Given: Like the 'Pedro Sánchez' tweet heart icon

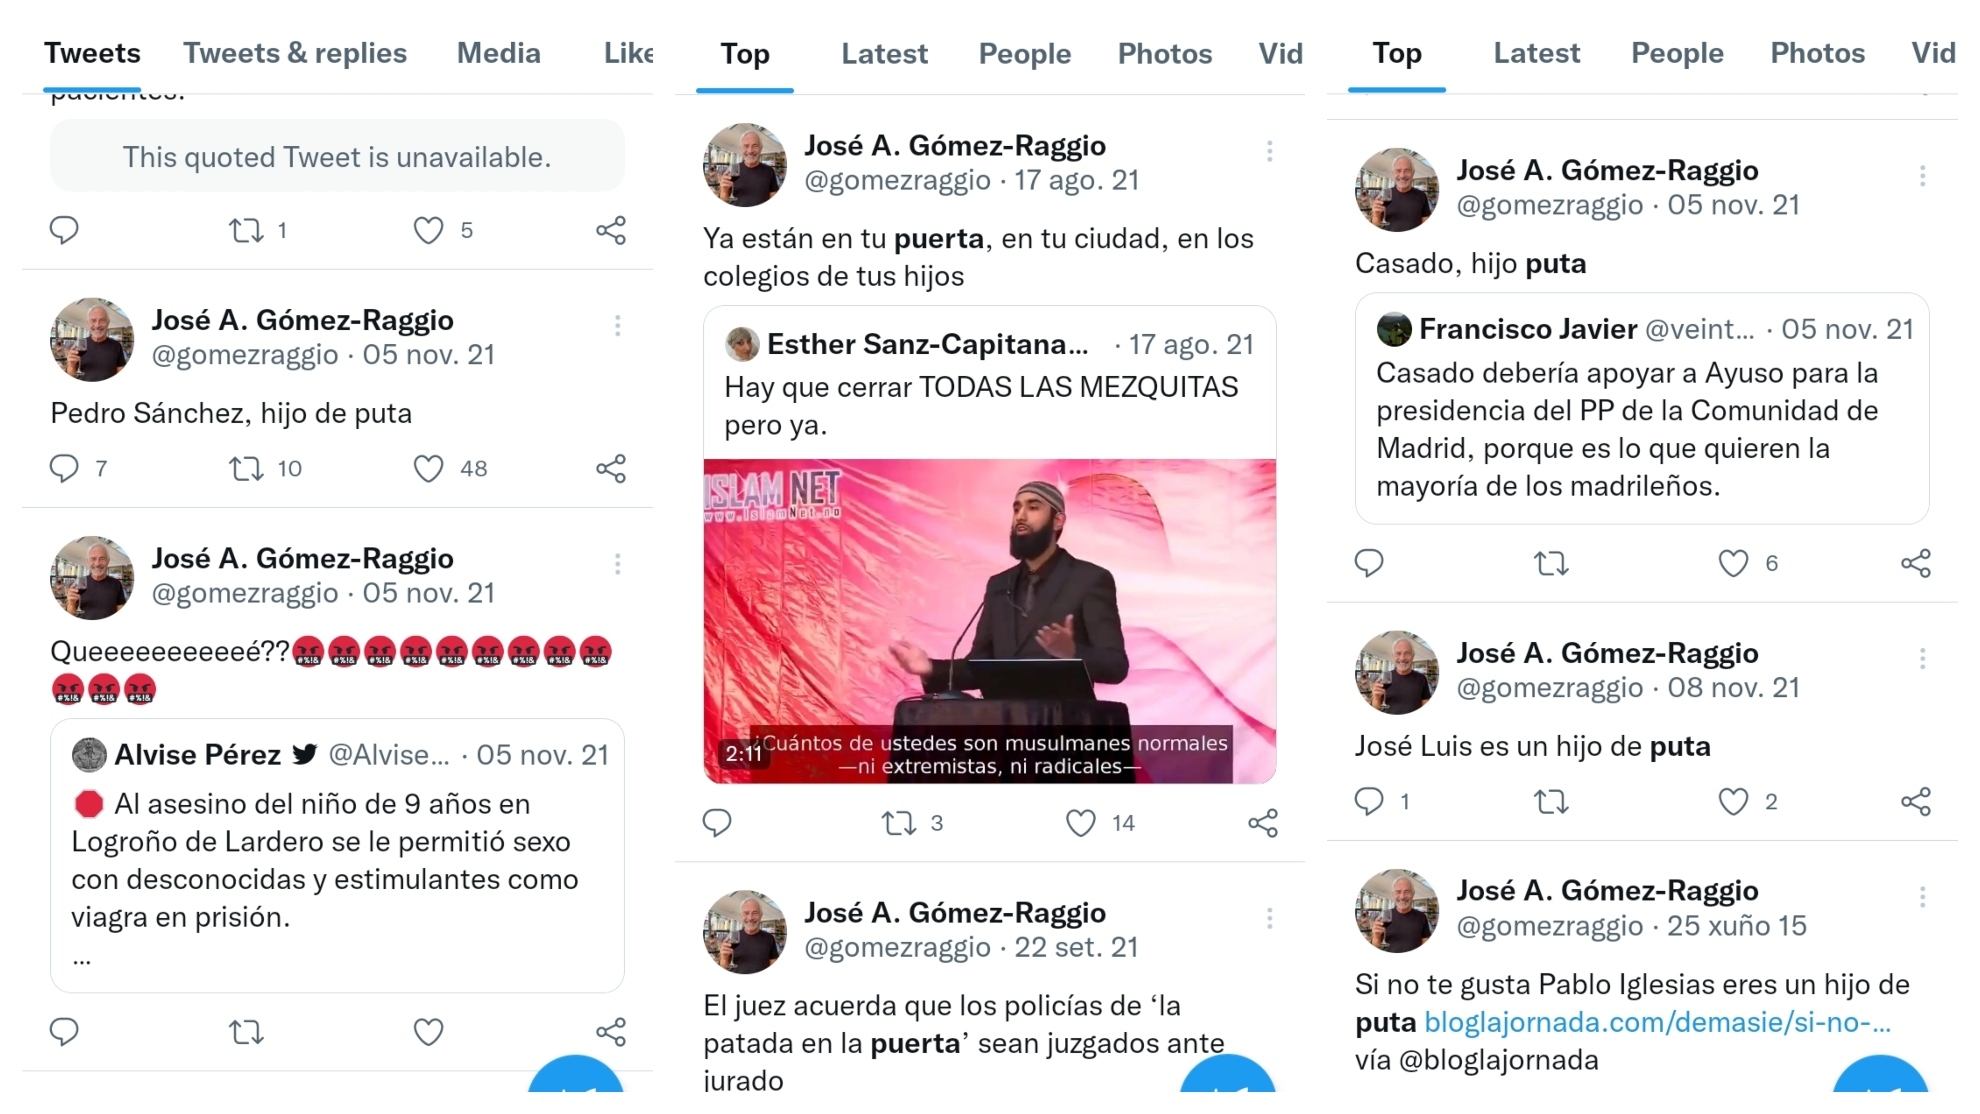Looking at the screenshot, I should coord(429,468).
